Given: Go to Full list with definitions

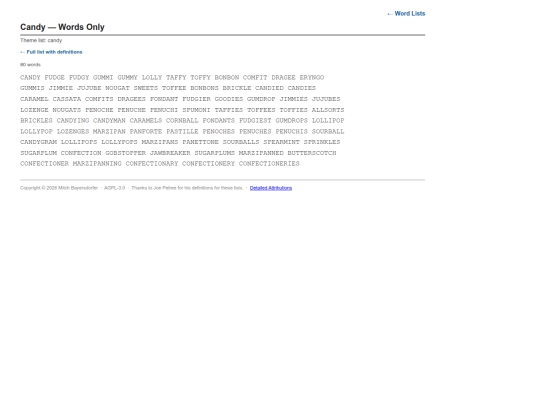Looking at the screenshot, I should pyautogui.click(x=51, y=52).
